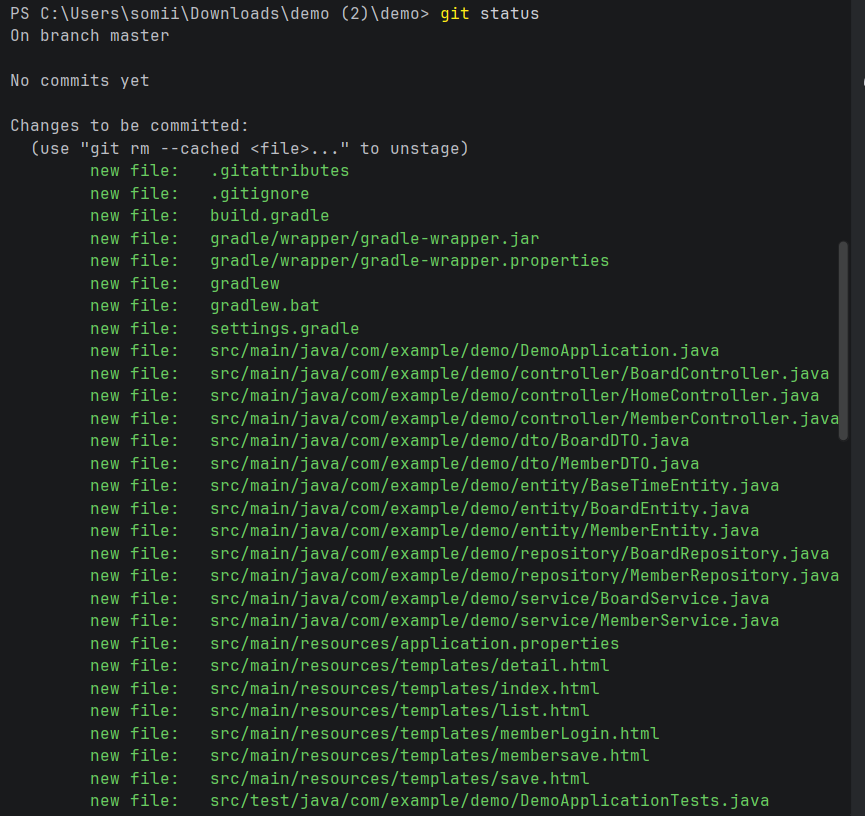Click the HomeController.java file path
Screen dimensions: 865x816
(x=514, y=396)
